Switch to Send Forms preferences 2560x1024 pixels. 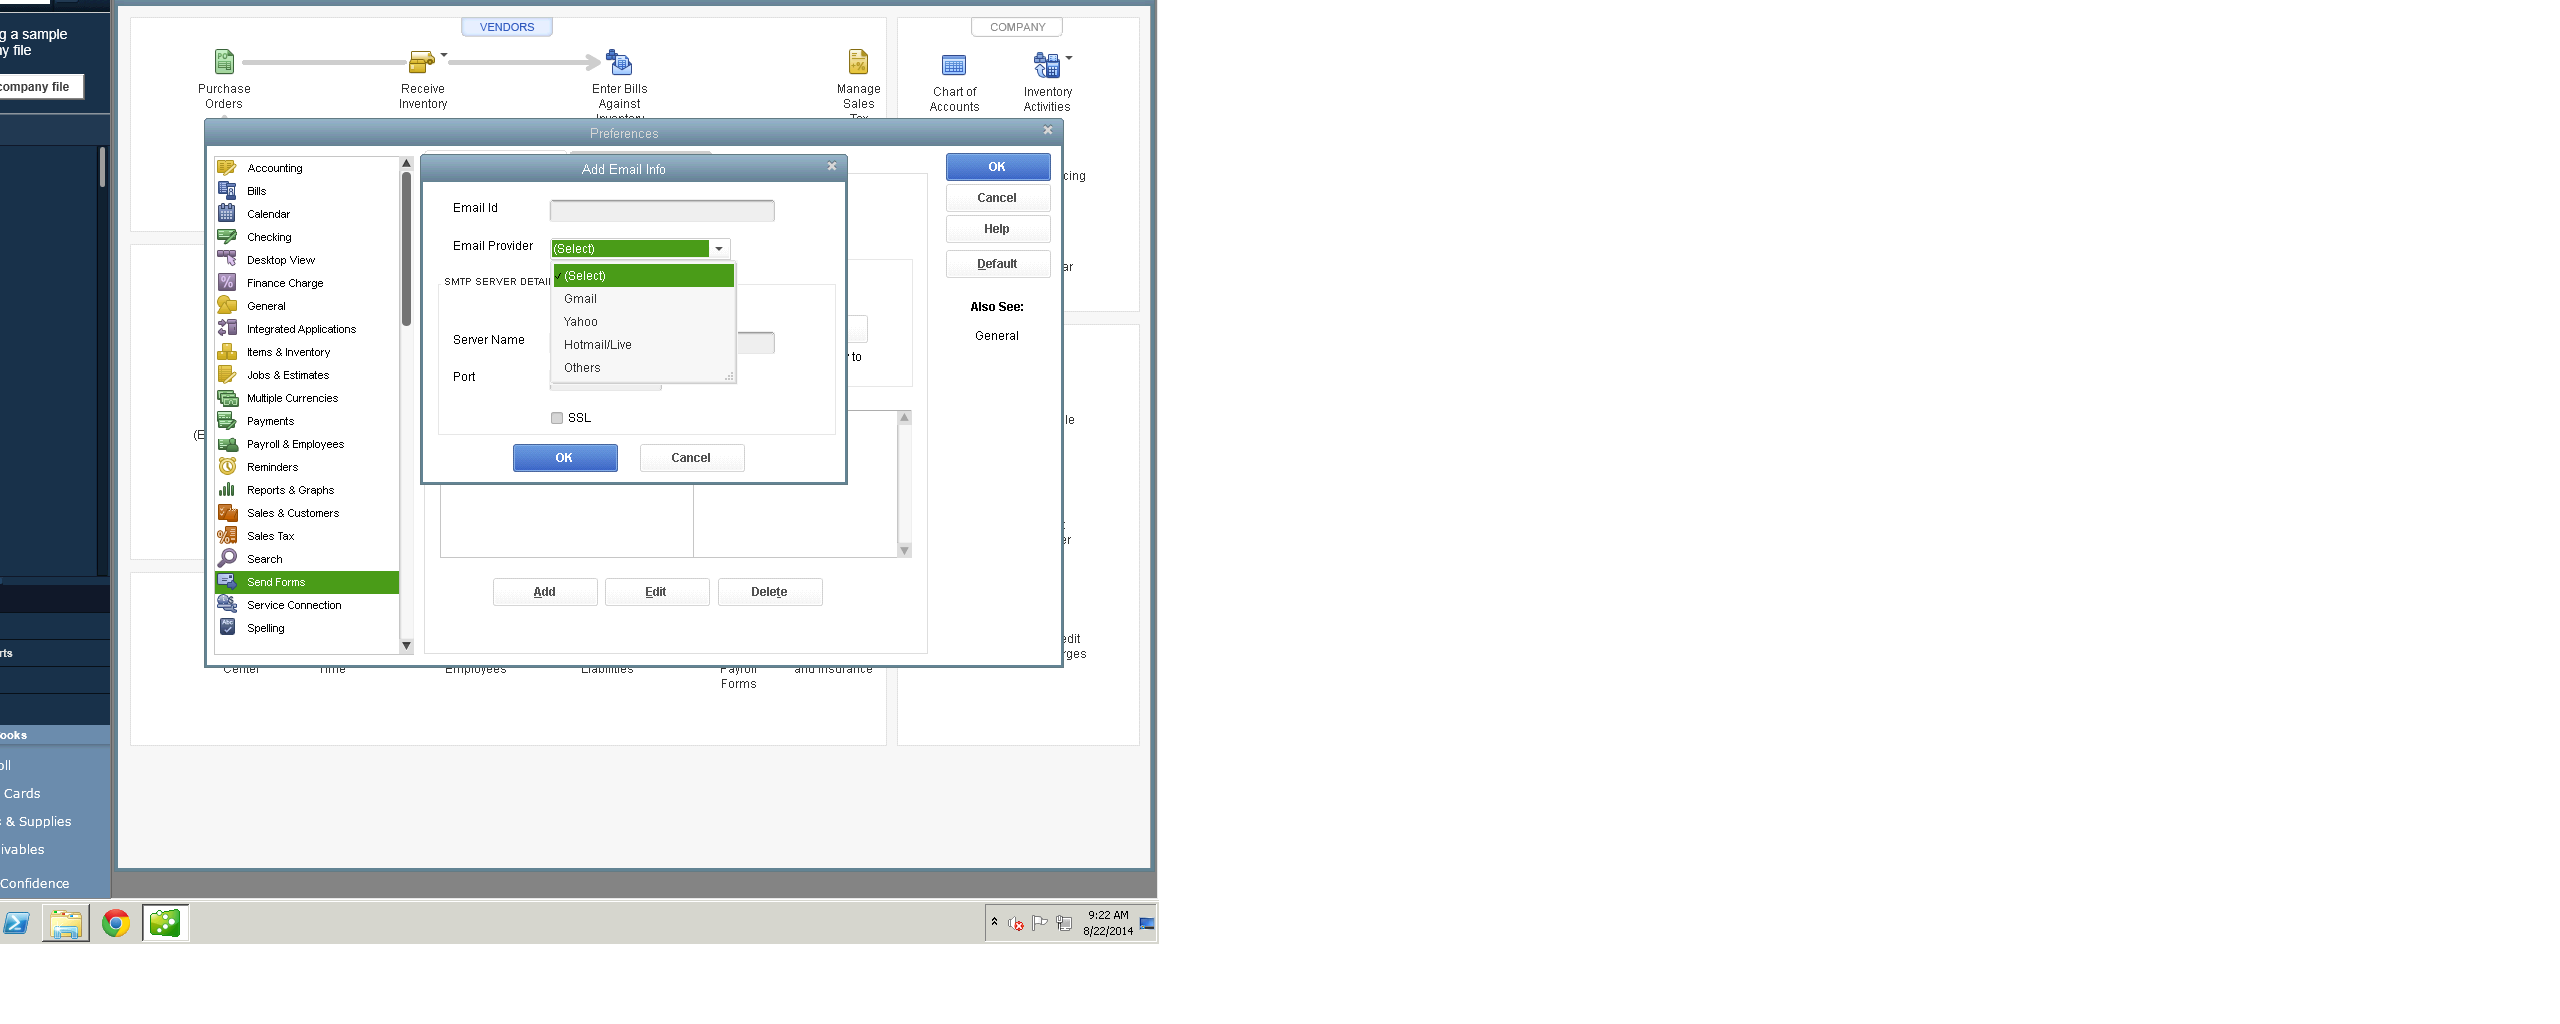coord(275,582)
